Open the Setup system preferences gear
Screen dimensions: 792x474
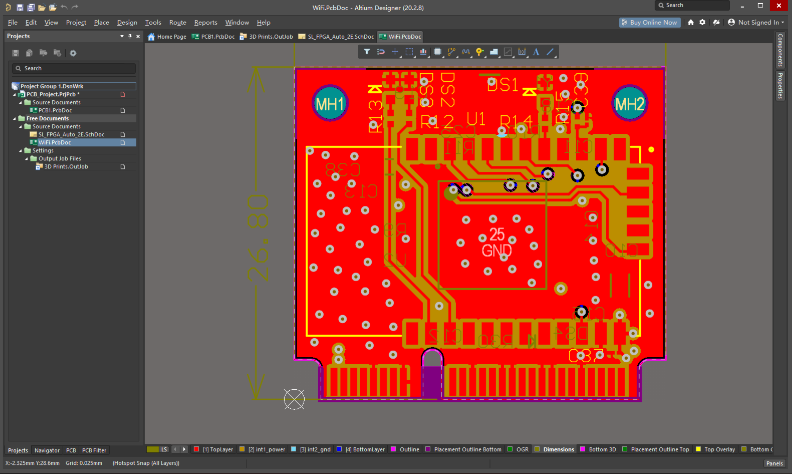702,22
